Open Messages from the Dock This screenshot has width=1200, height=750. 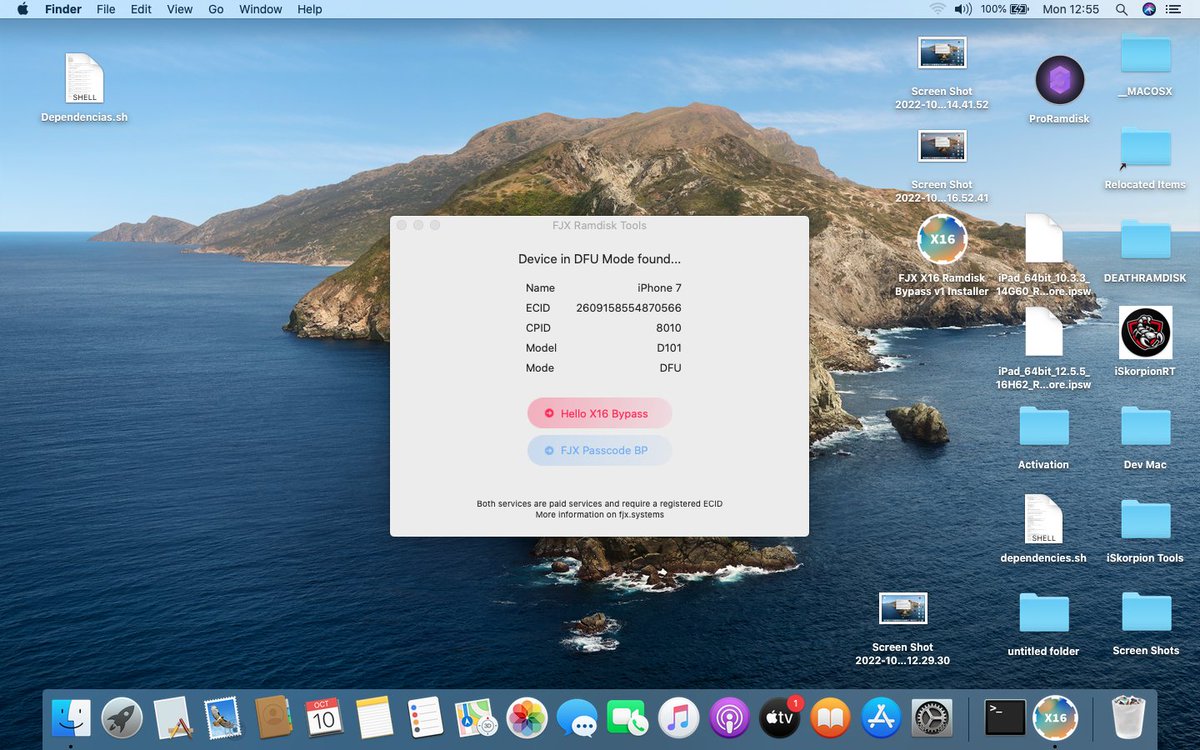coord(577,717)
